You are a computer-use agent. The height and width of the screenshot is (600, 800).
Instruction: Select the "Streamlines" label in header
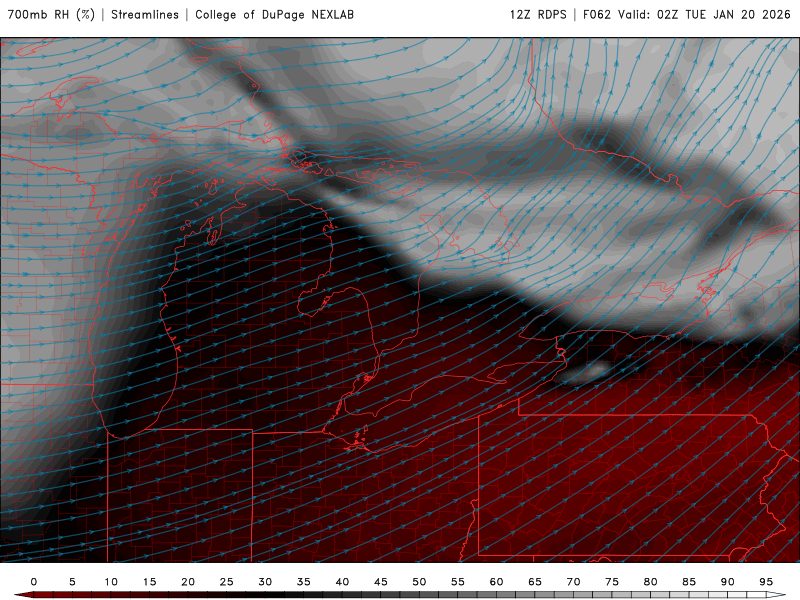click(x=145, y=15)
